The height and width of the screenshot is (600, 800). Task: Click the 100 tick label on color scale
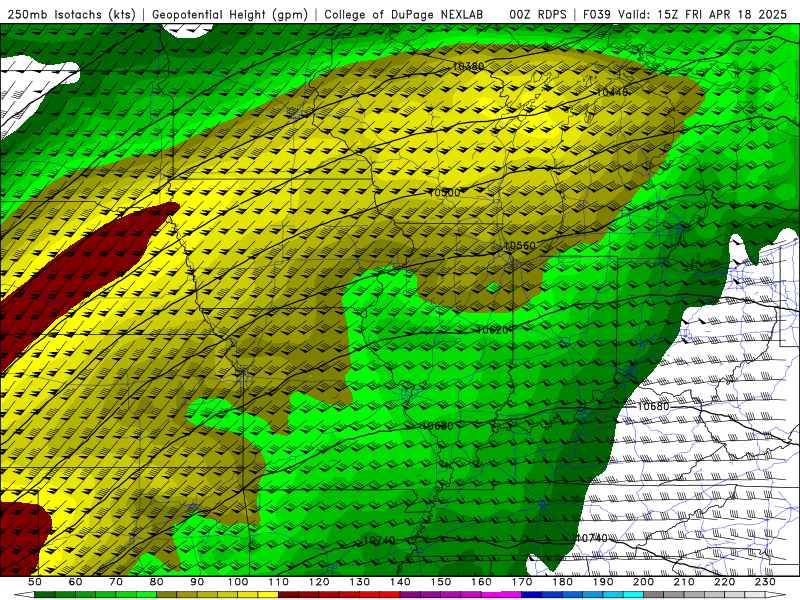click(238, 582)
